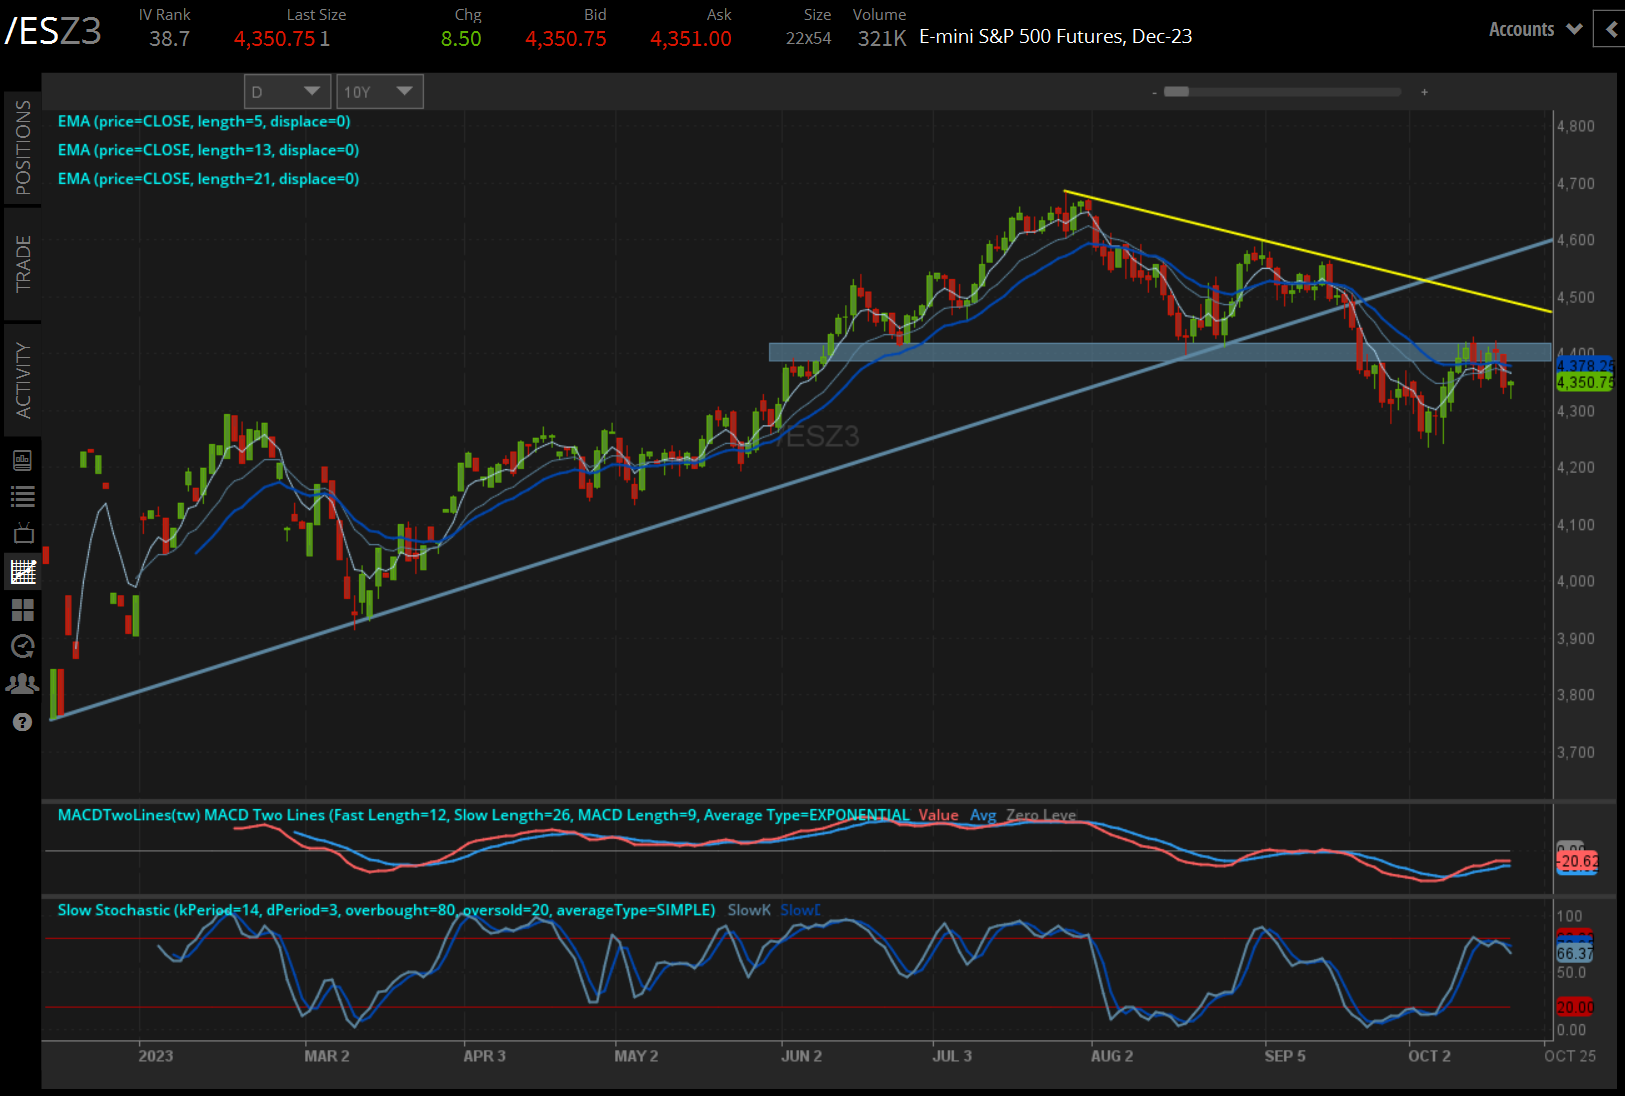This screenshot has width=1625, height=1096.
Task: Open the Trade side tab
Action: [x=22, y=264]
